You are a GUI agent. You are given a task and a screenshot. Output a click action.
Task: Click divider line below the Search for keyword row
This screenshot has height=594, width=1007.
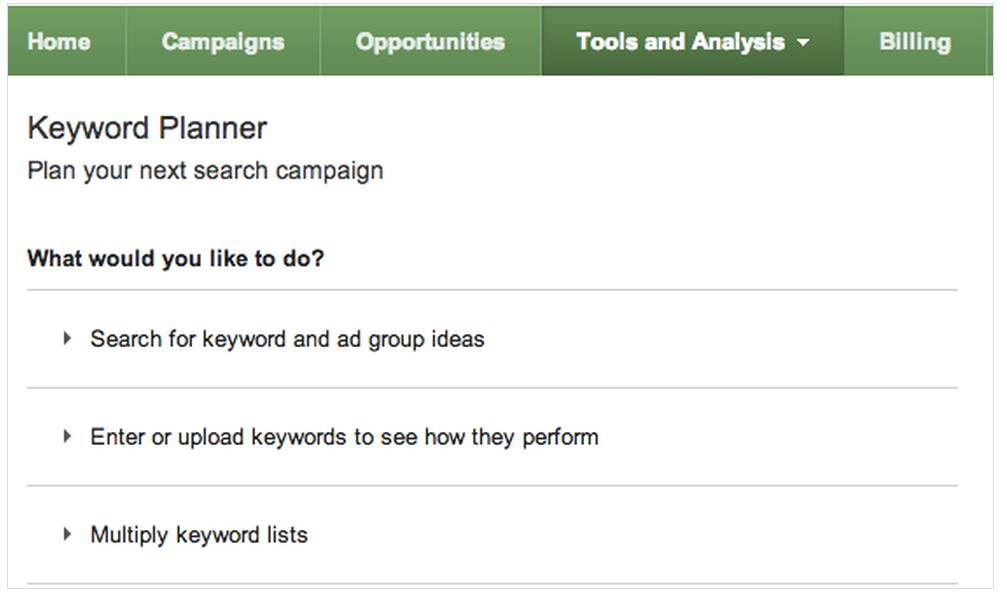tap(492, 387)
